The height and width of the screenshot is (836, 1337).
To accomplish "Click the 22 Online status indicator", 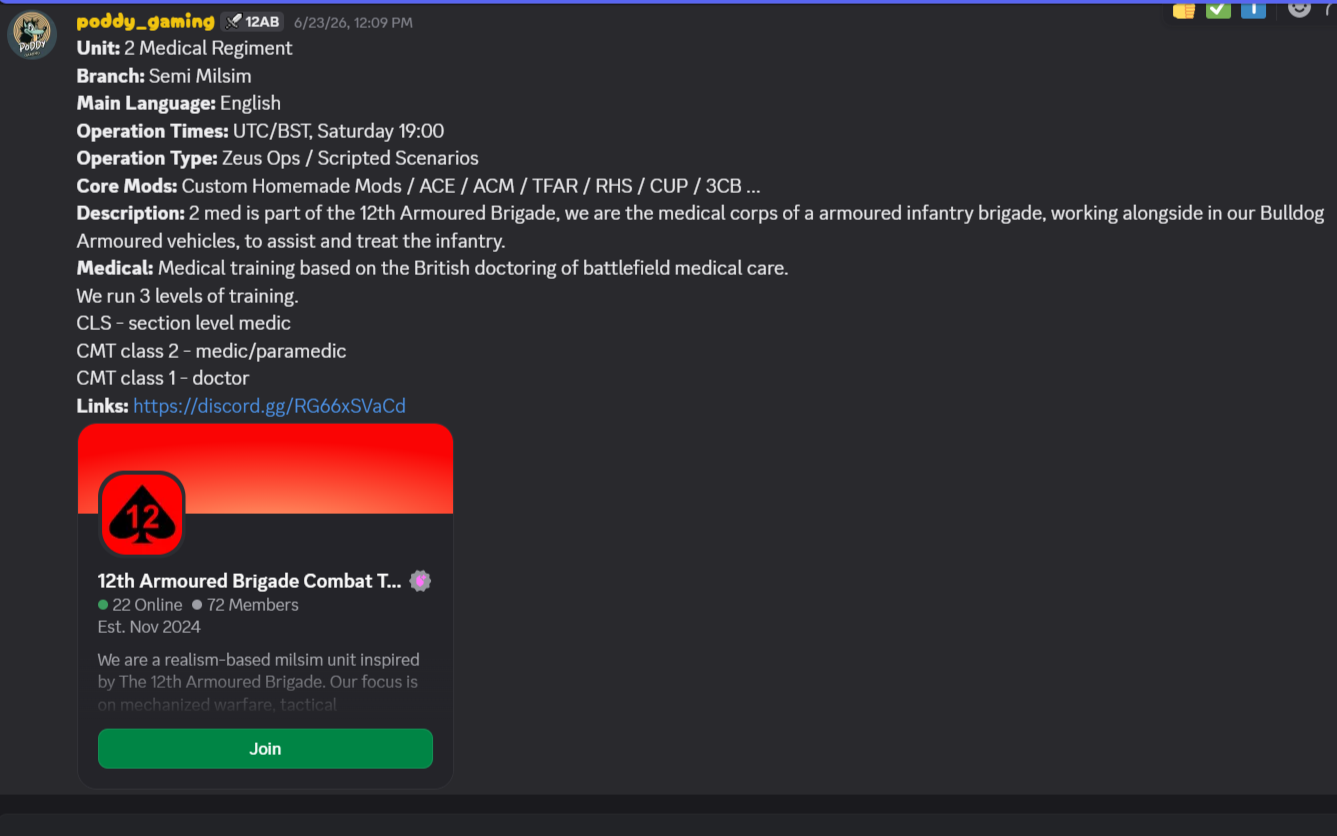I will (x=140, y=605).
